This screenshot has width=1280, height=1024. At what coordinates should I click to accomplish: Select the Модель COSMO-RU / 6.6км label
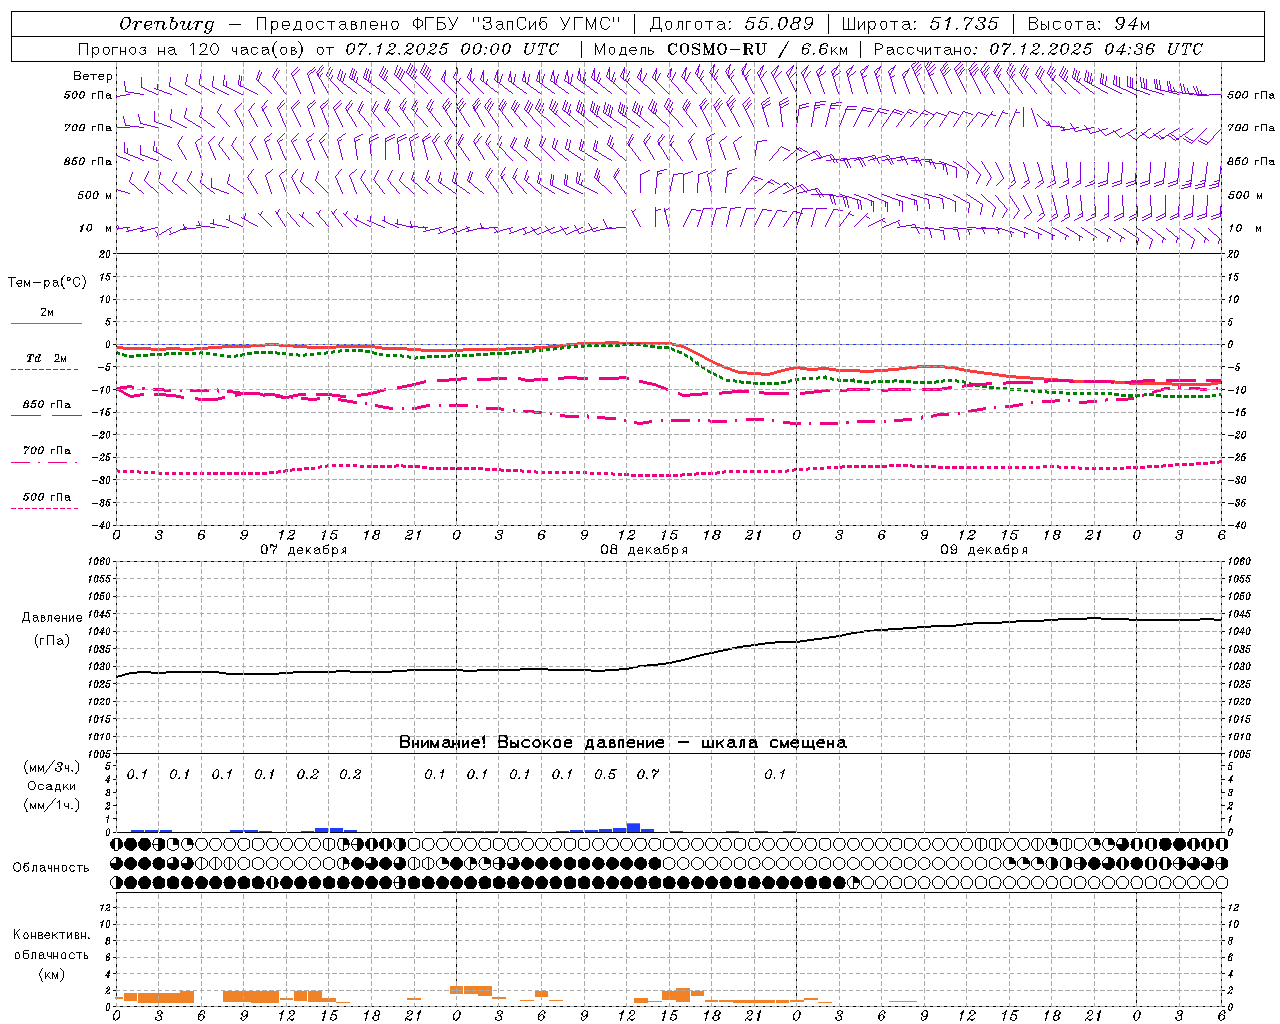(721, 49)
